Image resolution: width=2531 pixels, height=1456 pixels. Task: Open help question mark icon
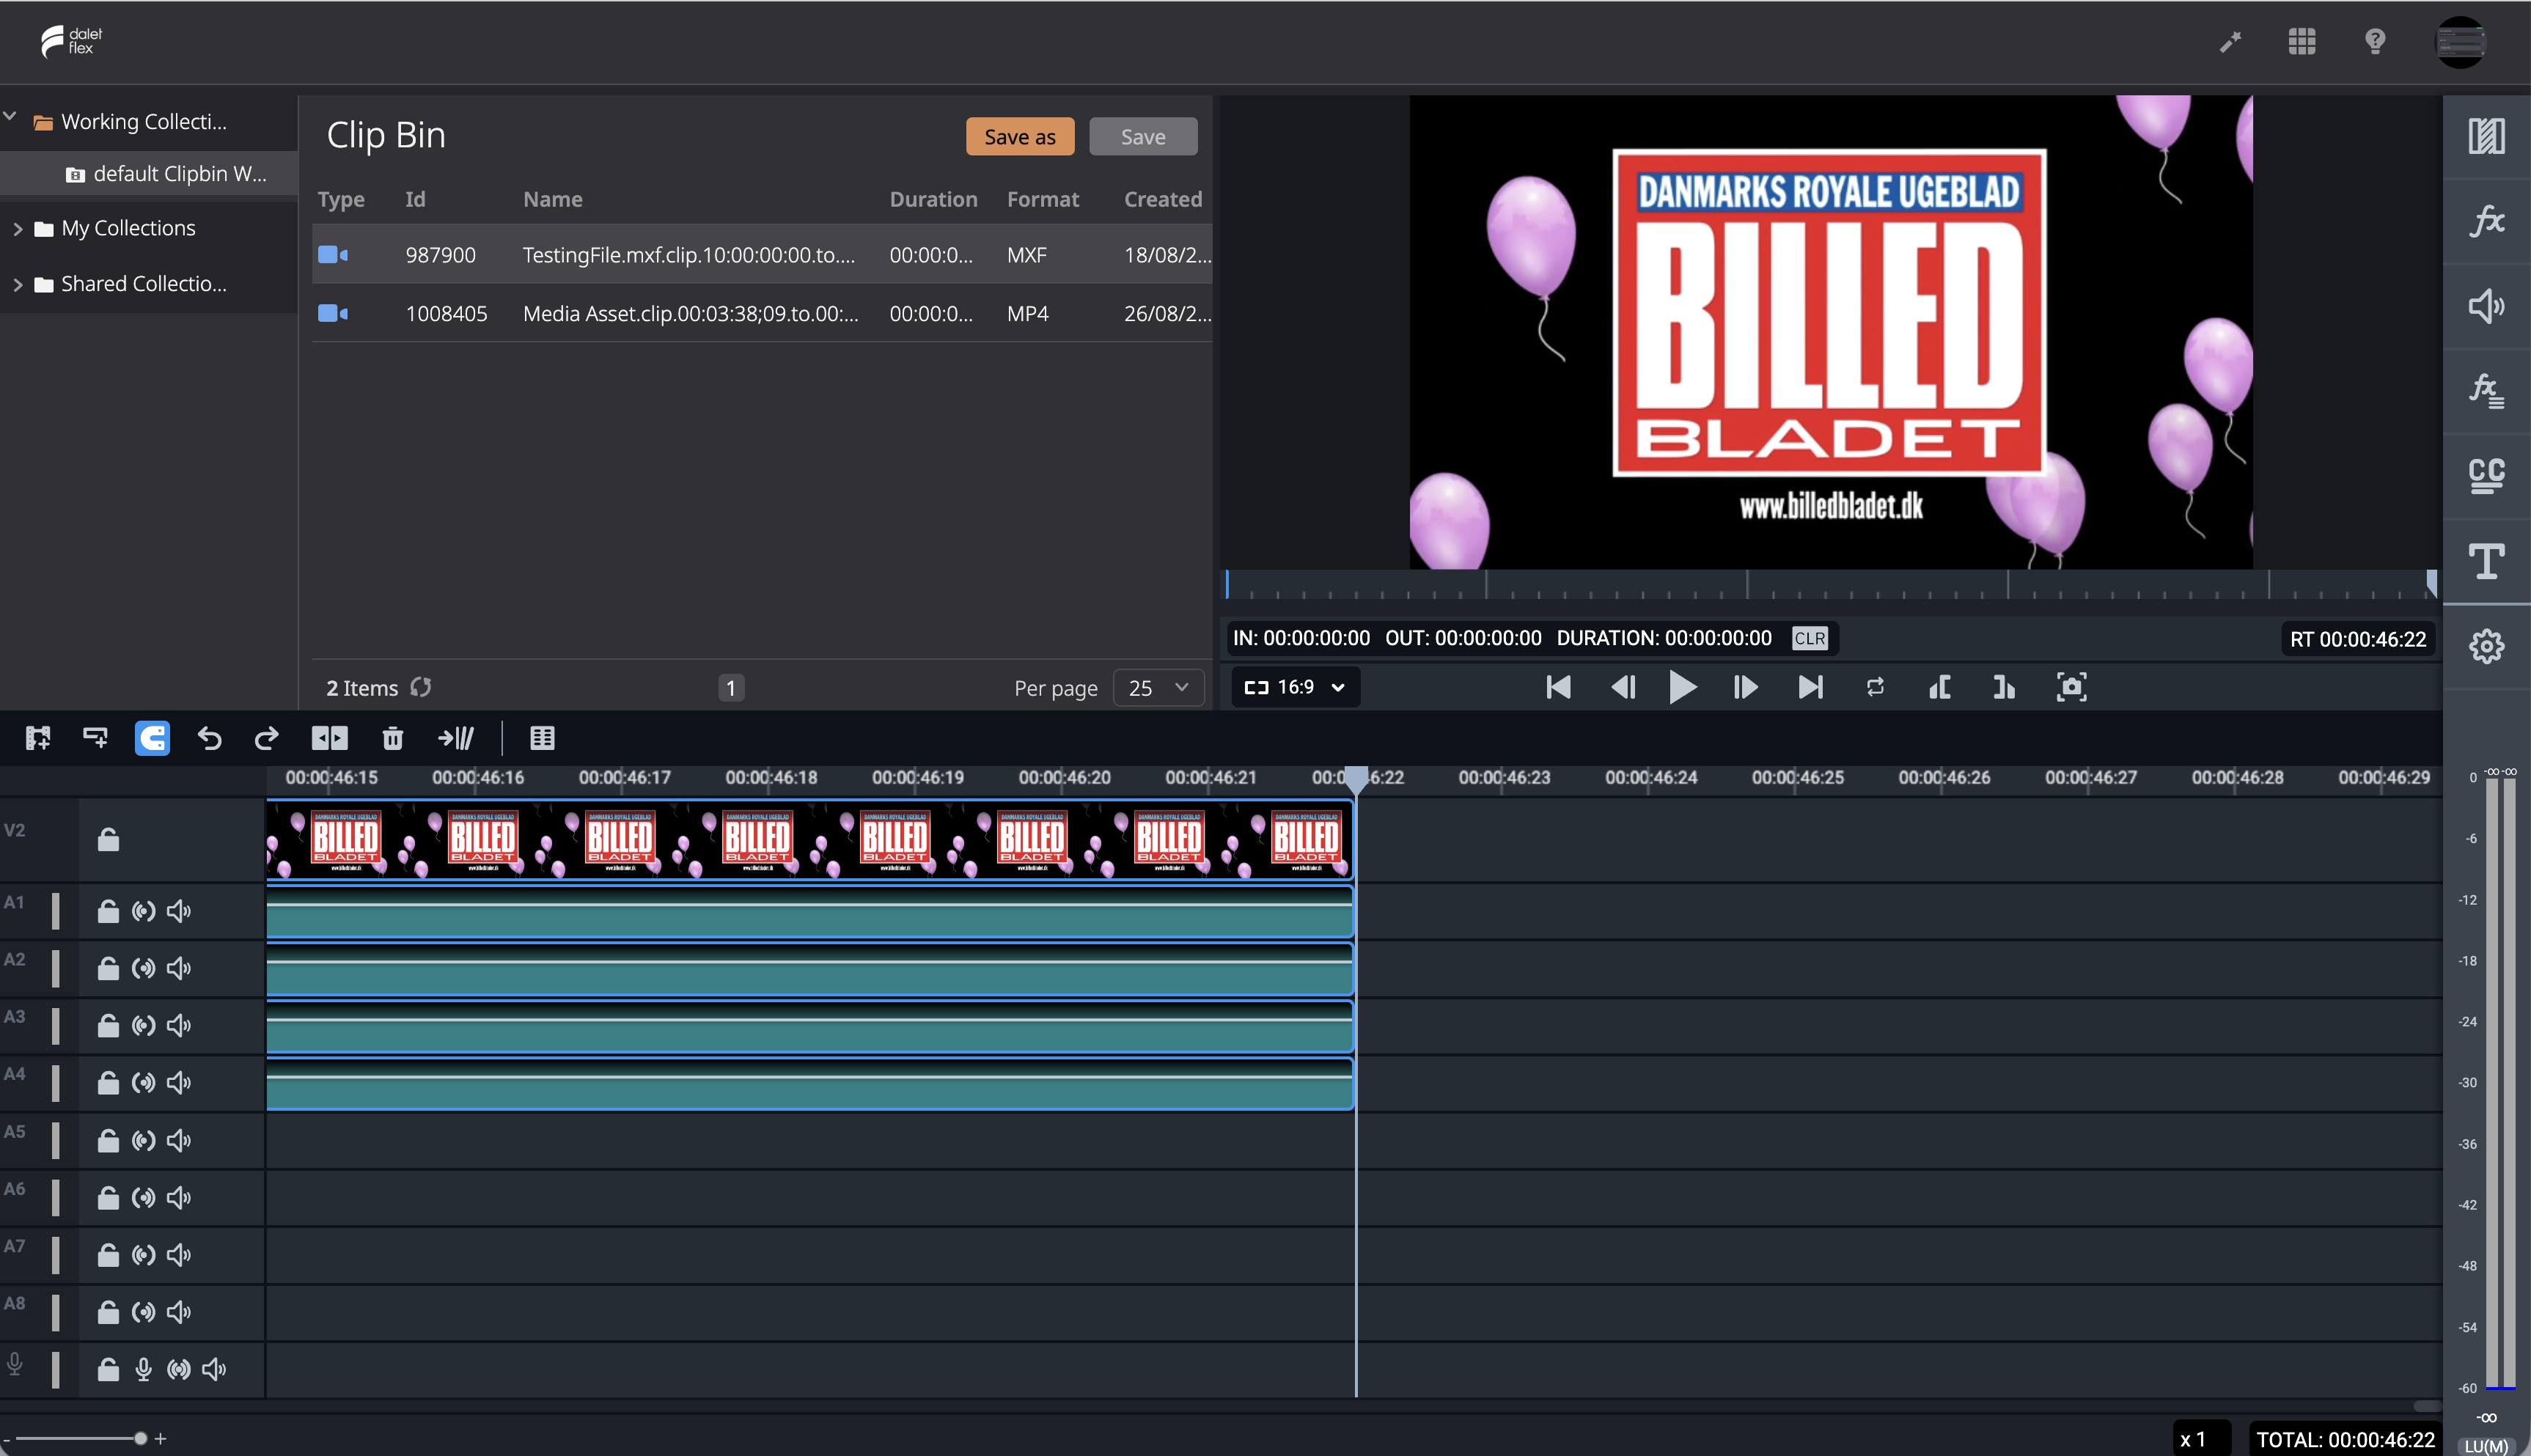2374,41
